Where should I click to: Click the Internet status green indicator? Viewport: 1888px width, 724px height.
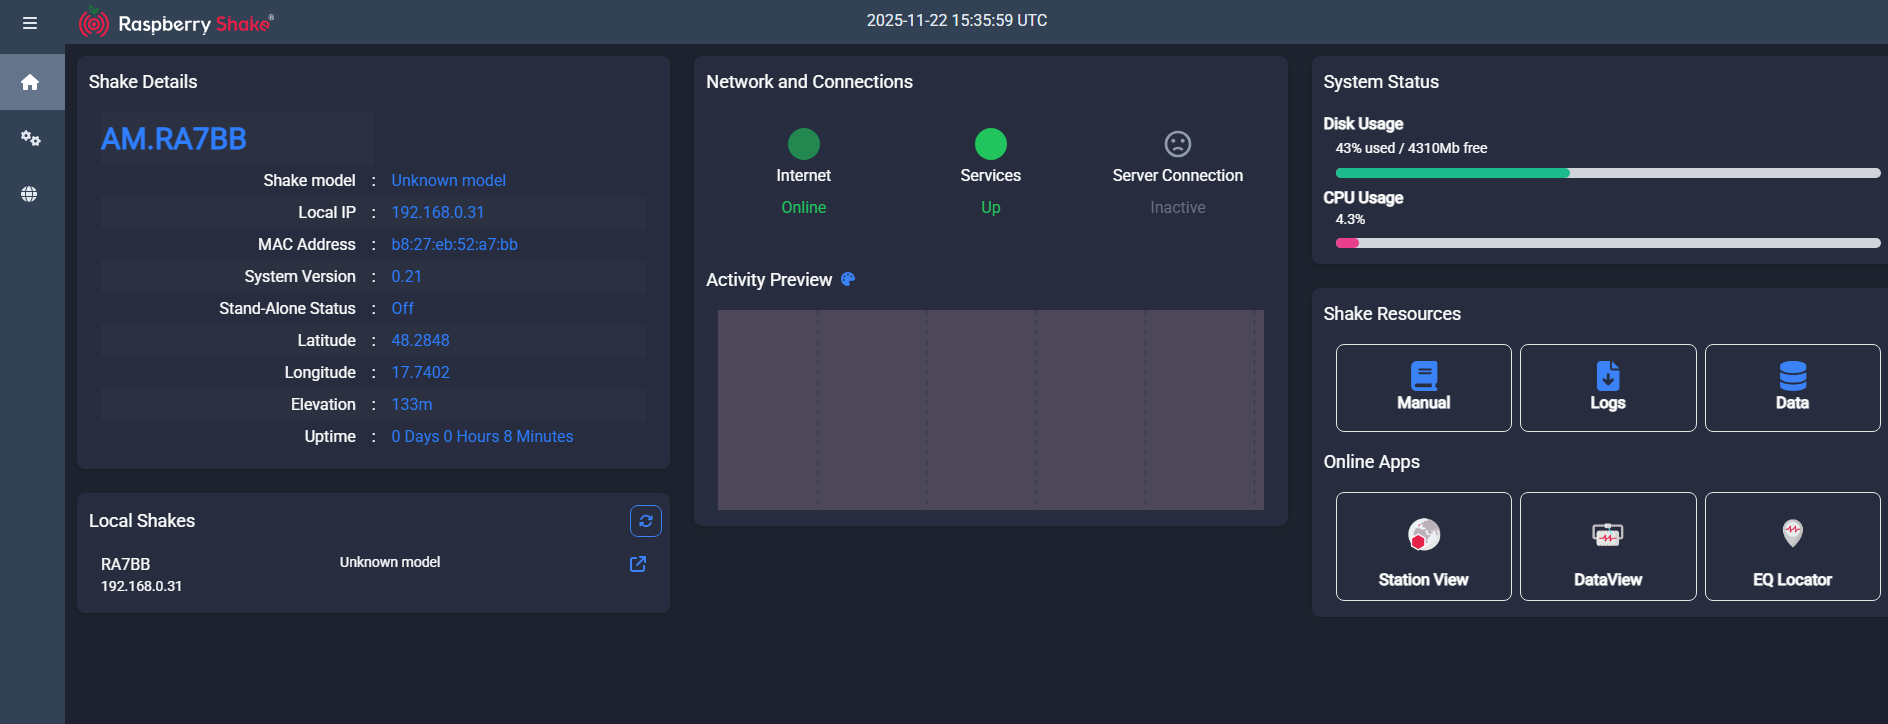(803, 144)
